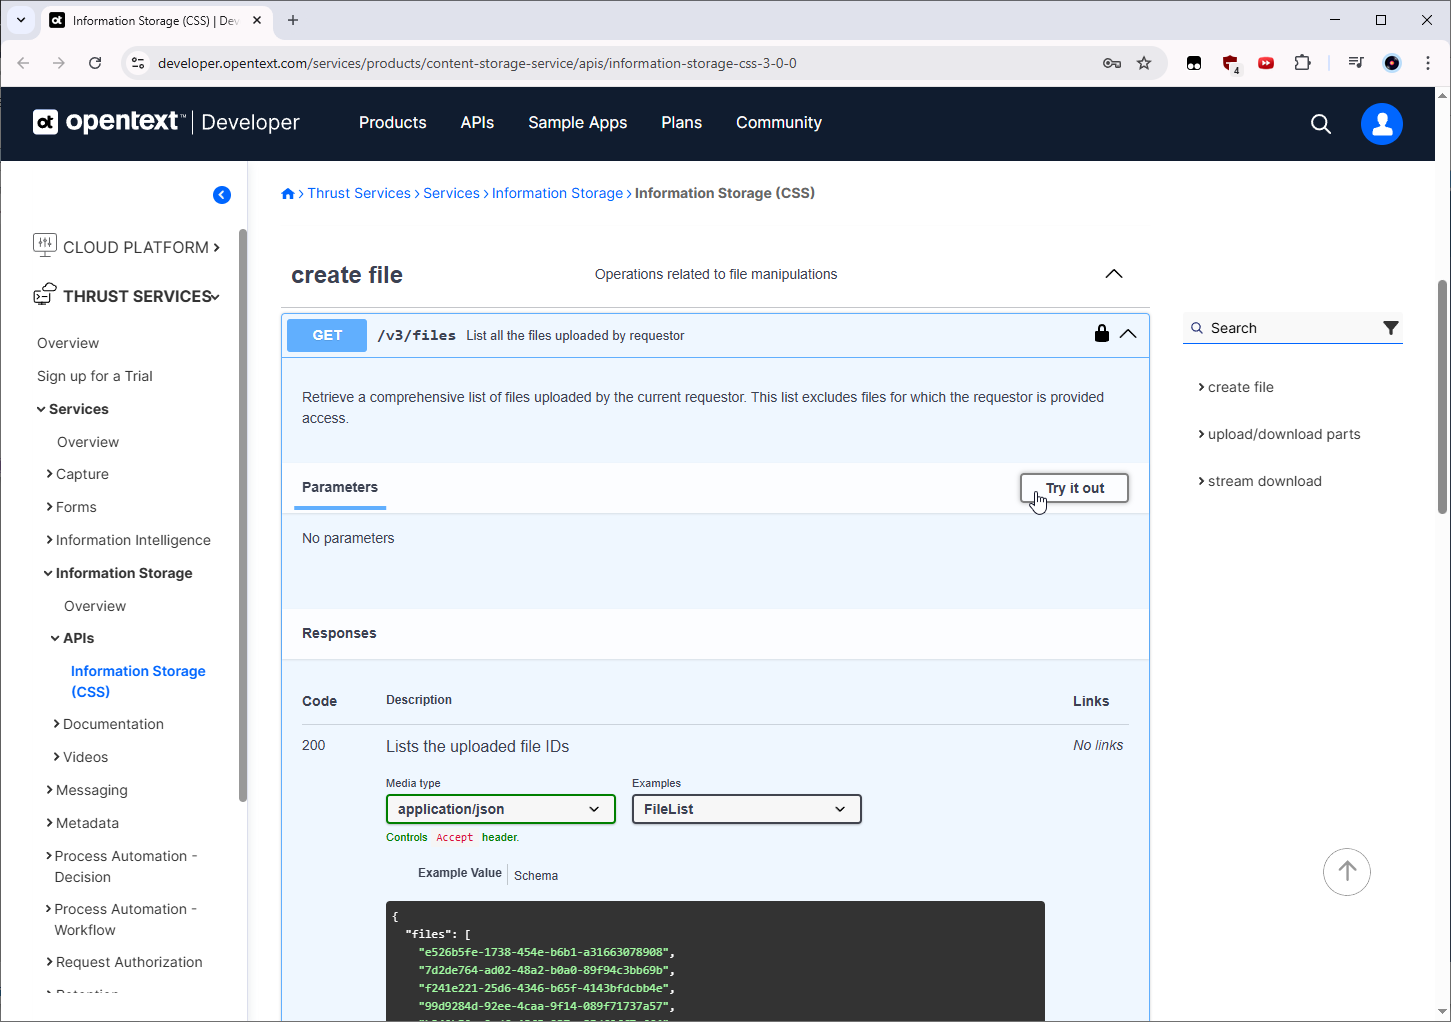This screenshot has width=1451, height=1022.
Task: Open Information Storage (CSS) sidebar link
Action: coord(138,681)
